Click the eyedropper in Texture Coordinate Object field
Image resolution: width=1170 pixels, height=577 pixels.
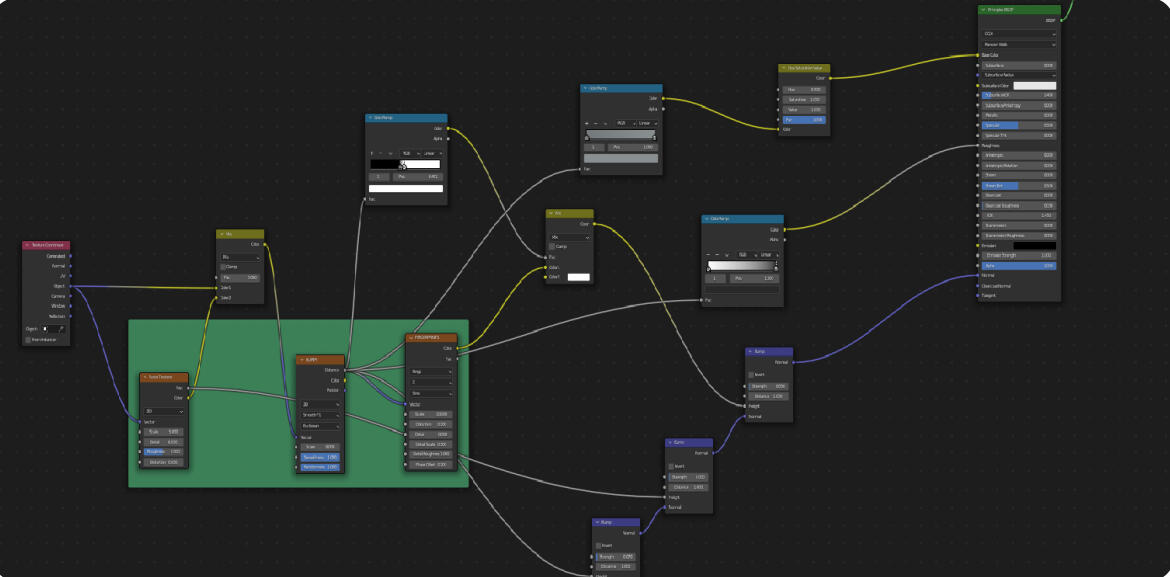[60, 329]
